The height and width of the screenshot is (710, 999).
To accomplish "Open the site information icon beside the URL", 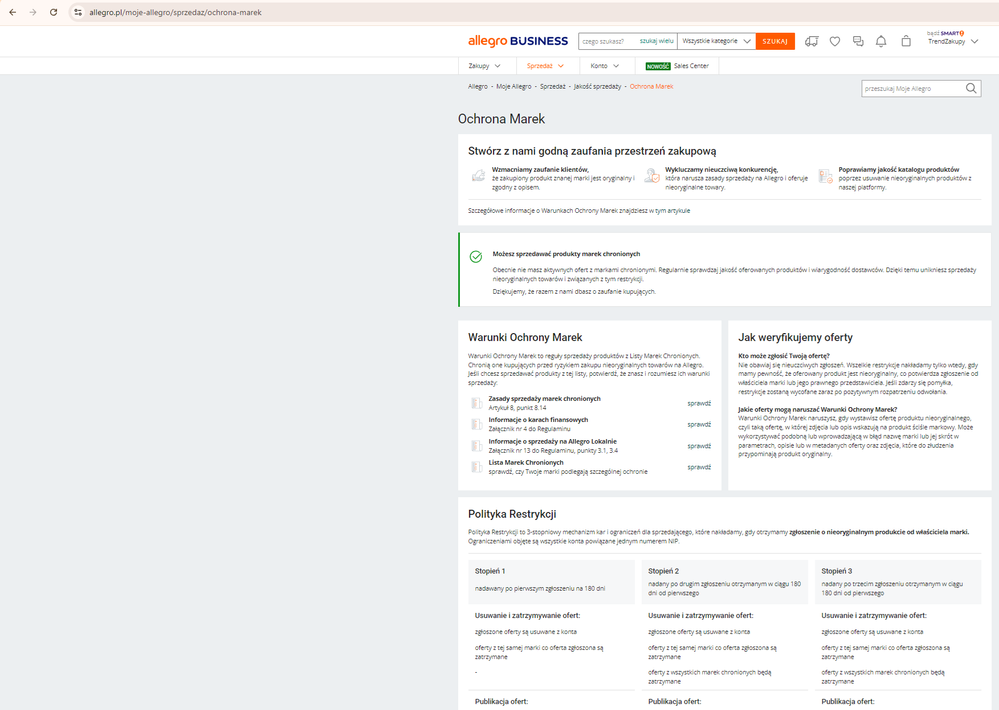I will pos(78,12).
